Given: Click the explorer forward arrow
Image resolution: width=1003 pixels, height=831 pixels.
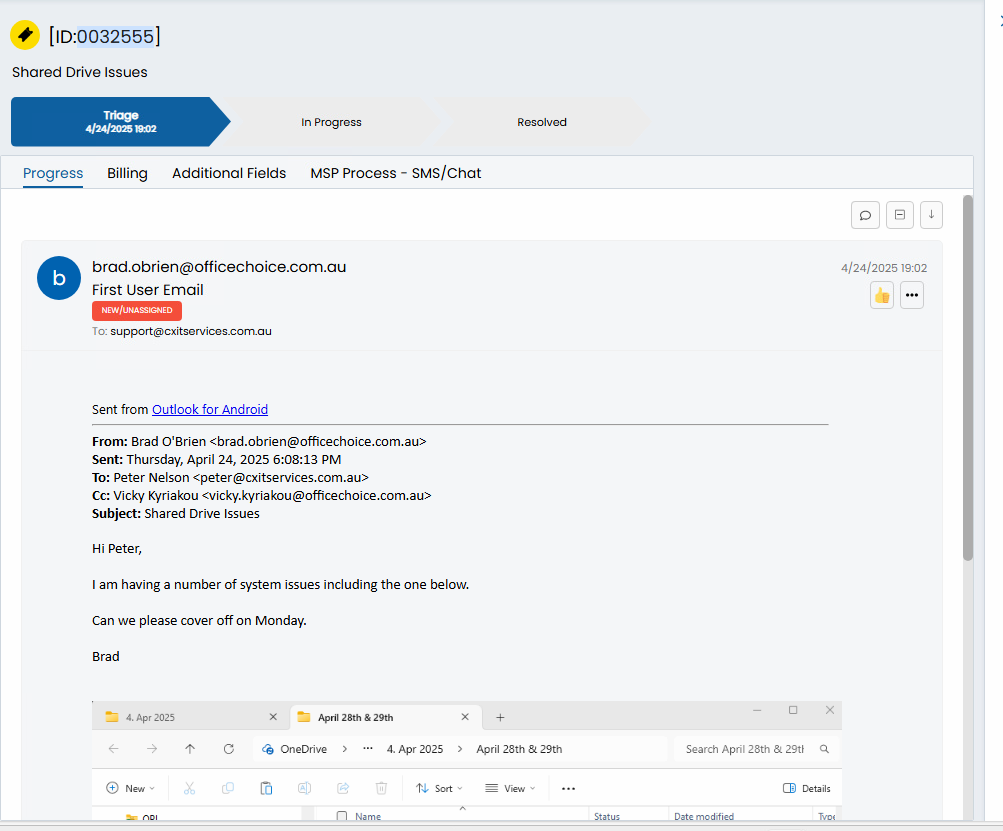Looking at the screenshot, I should (152, 749).
